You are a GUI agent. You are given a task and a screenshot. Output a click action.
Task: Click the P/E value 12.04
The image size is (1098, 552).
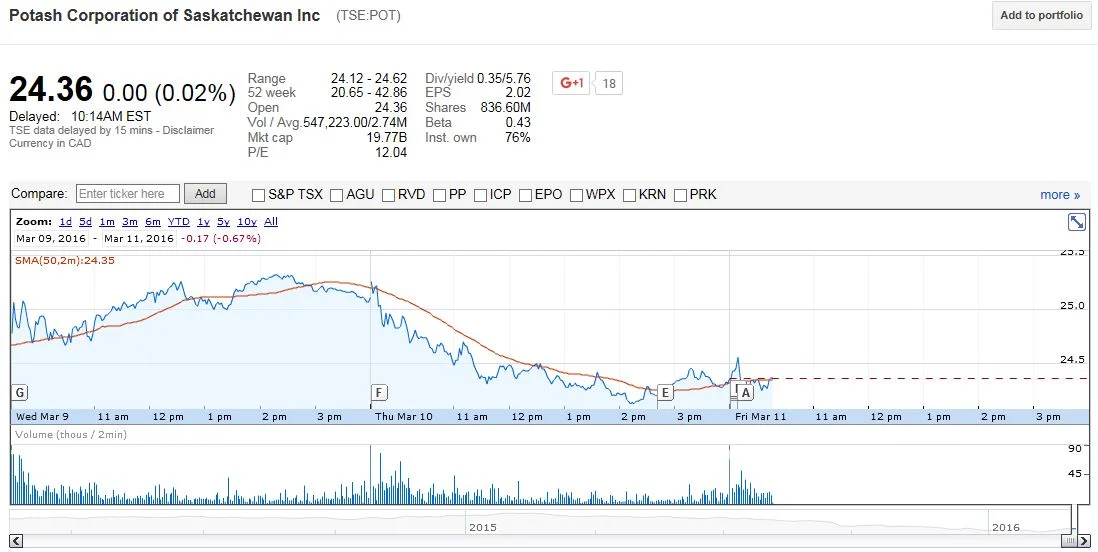(391, 152)
